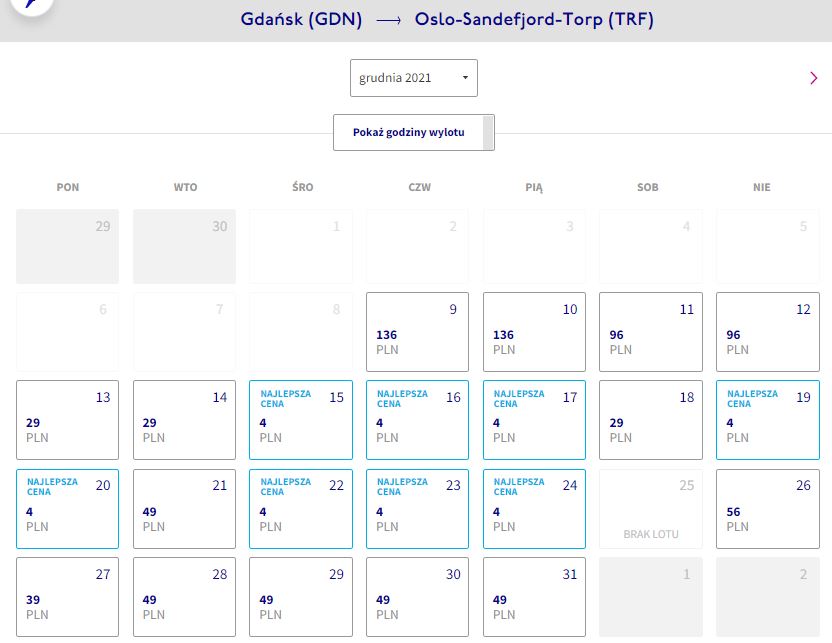Go to next month with right chevron
The width and height of the screenshot is (832, 643).
813,78
